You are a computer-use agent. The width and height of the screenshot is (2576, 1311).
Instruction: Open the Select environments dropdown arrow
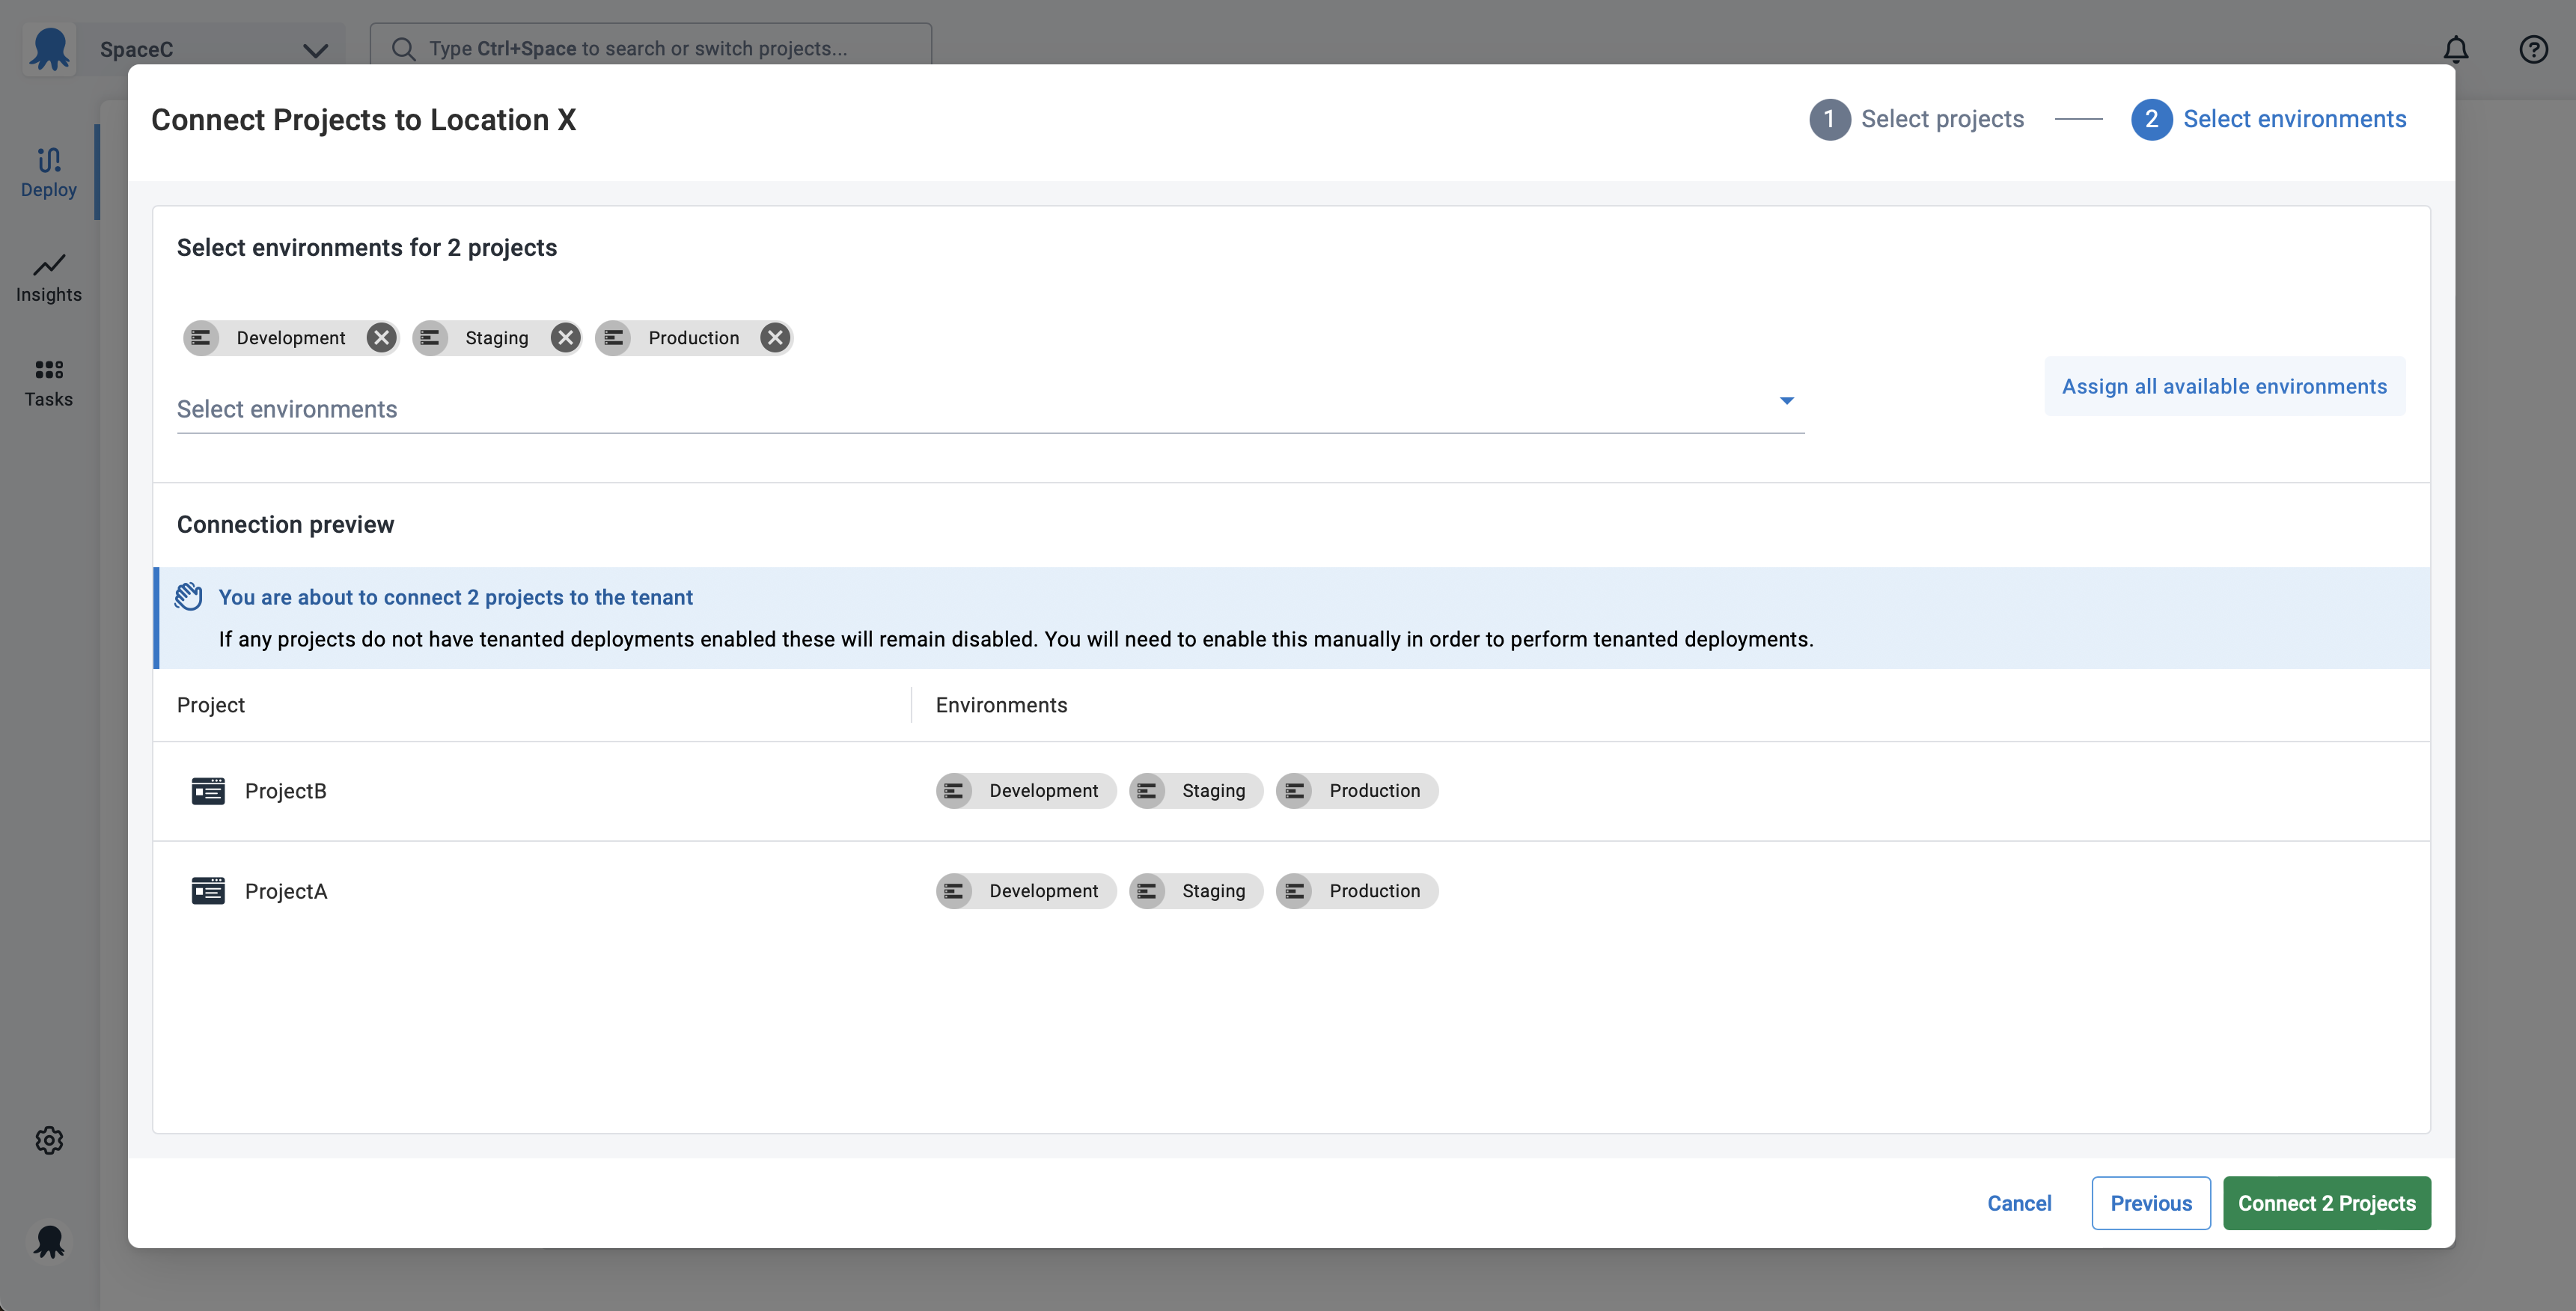1786,401
